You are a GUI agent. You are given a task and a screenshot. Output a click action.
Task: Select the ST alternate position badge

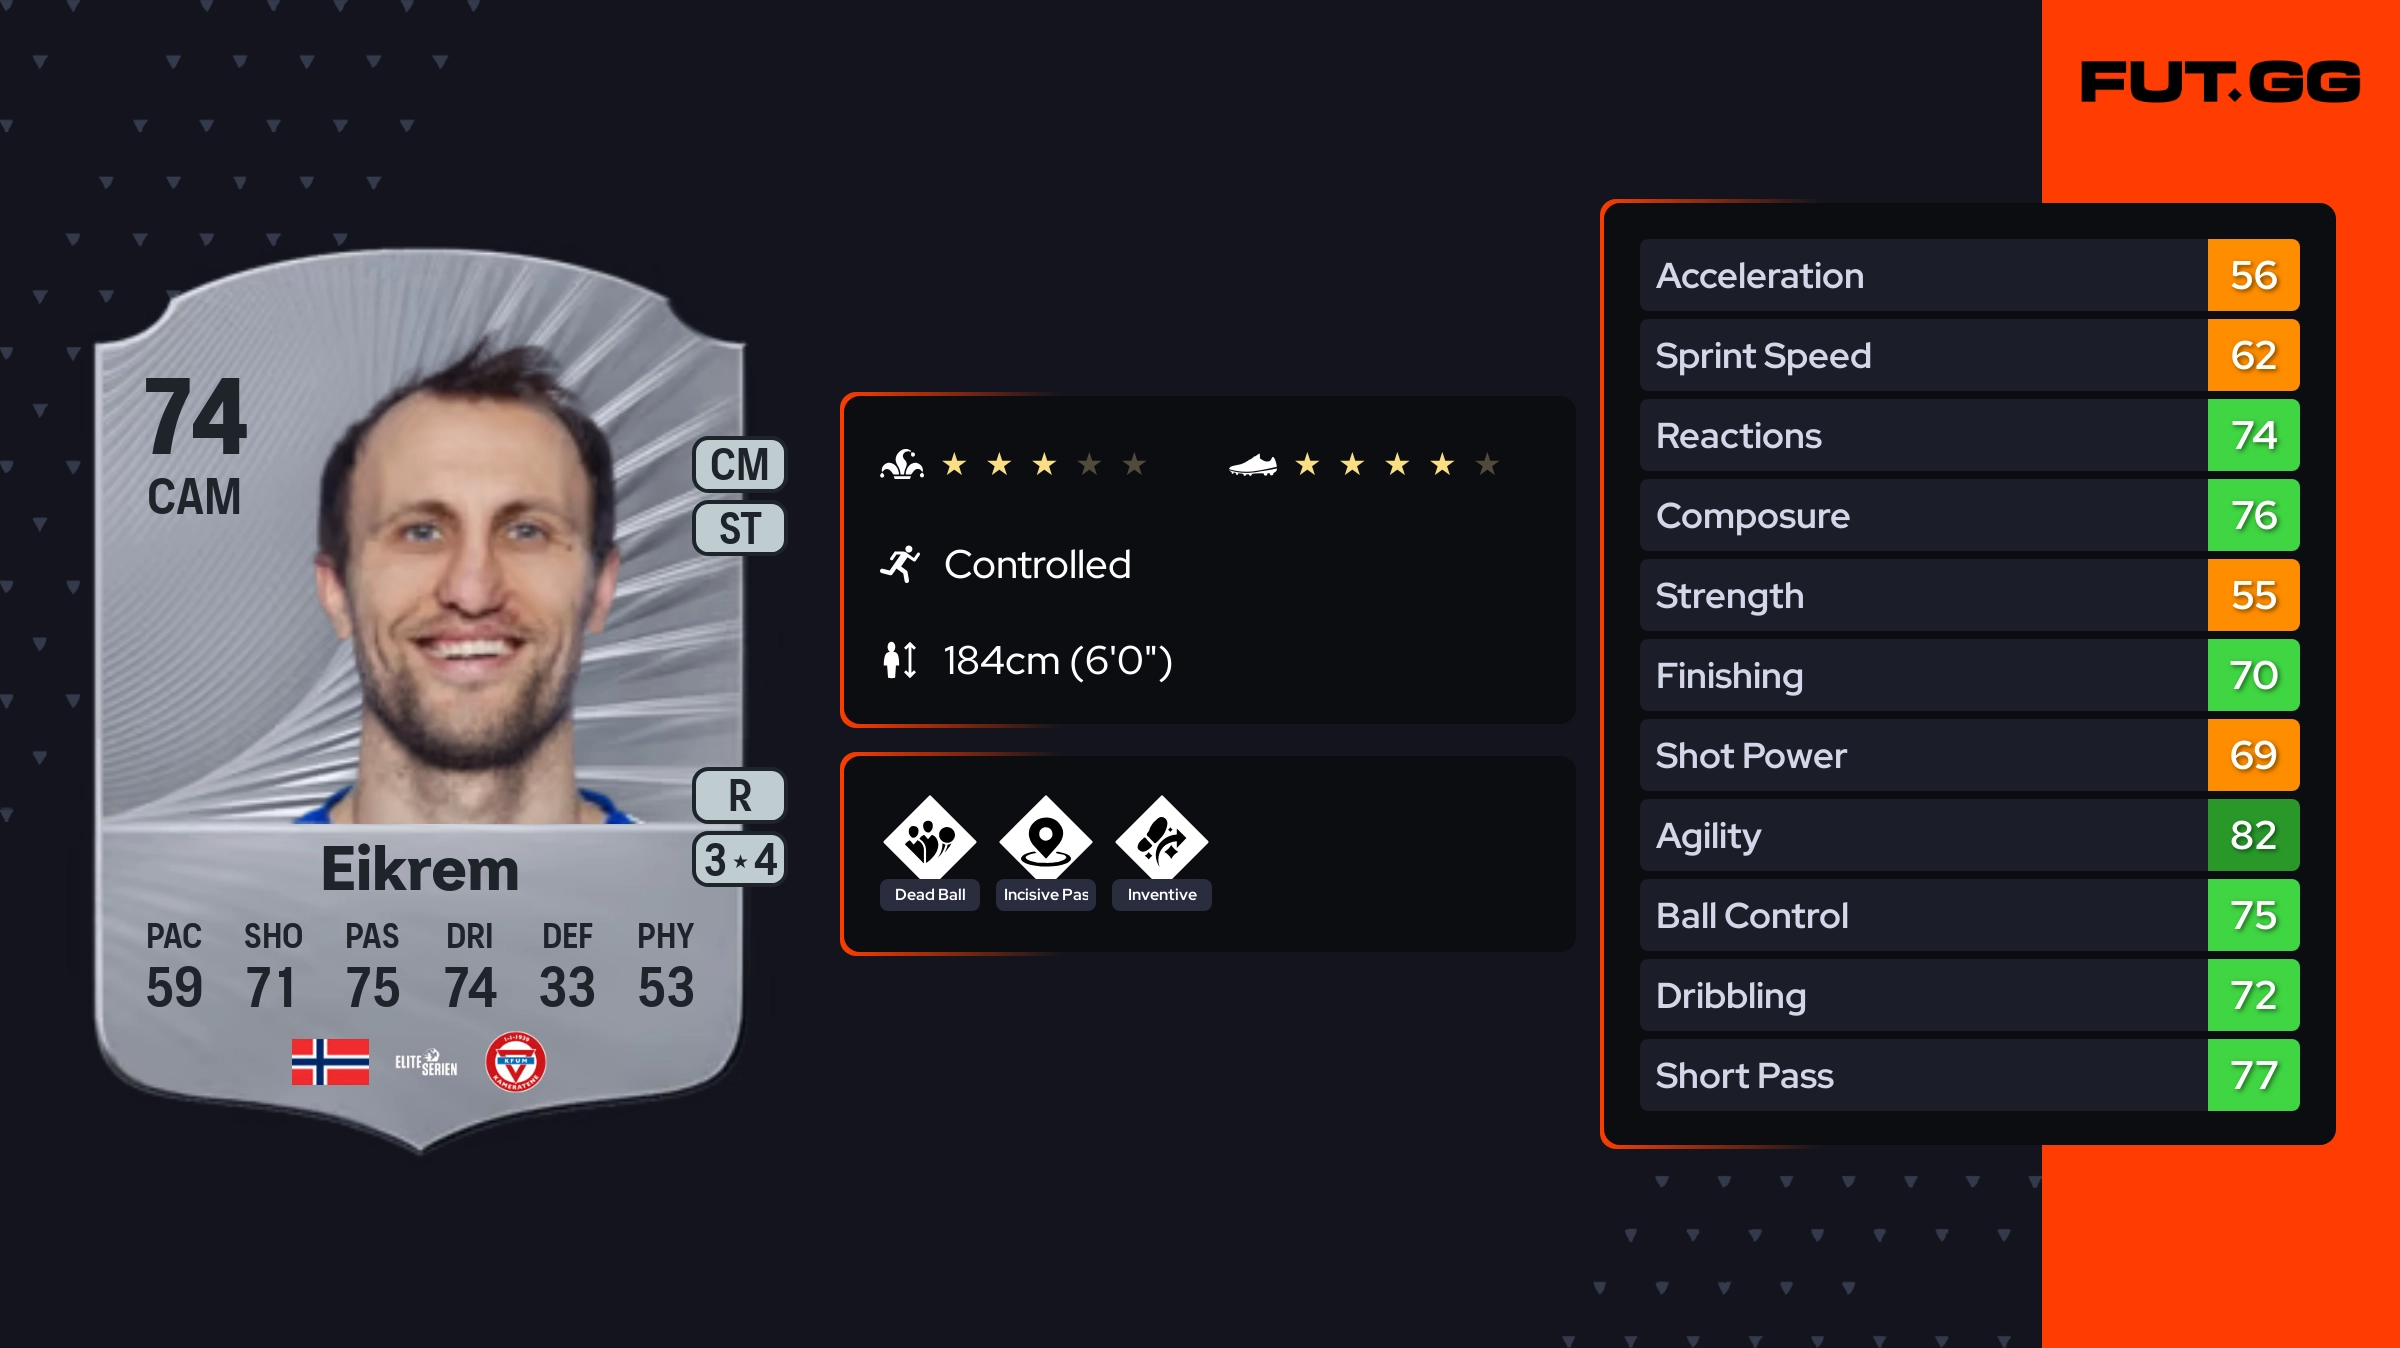point(740,528)
